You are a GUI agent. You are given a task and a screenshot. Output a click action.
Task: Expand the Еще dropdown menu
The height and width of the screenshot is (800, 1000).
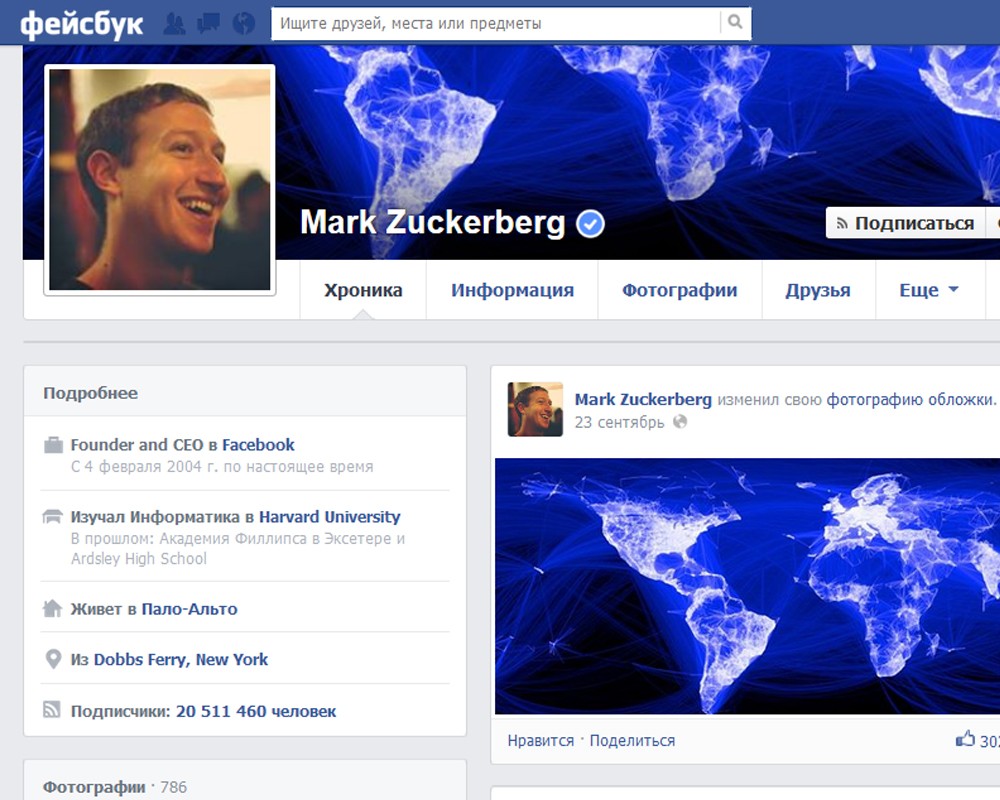pos(929,290)
